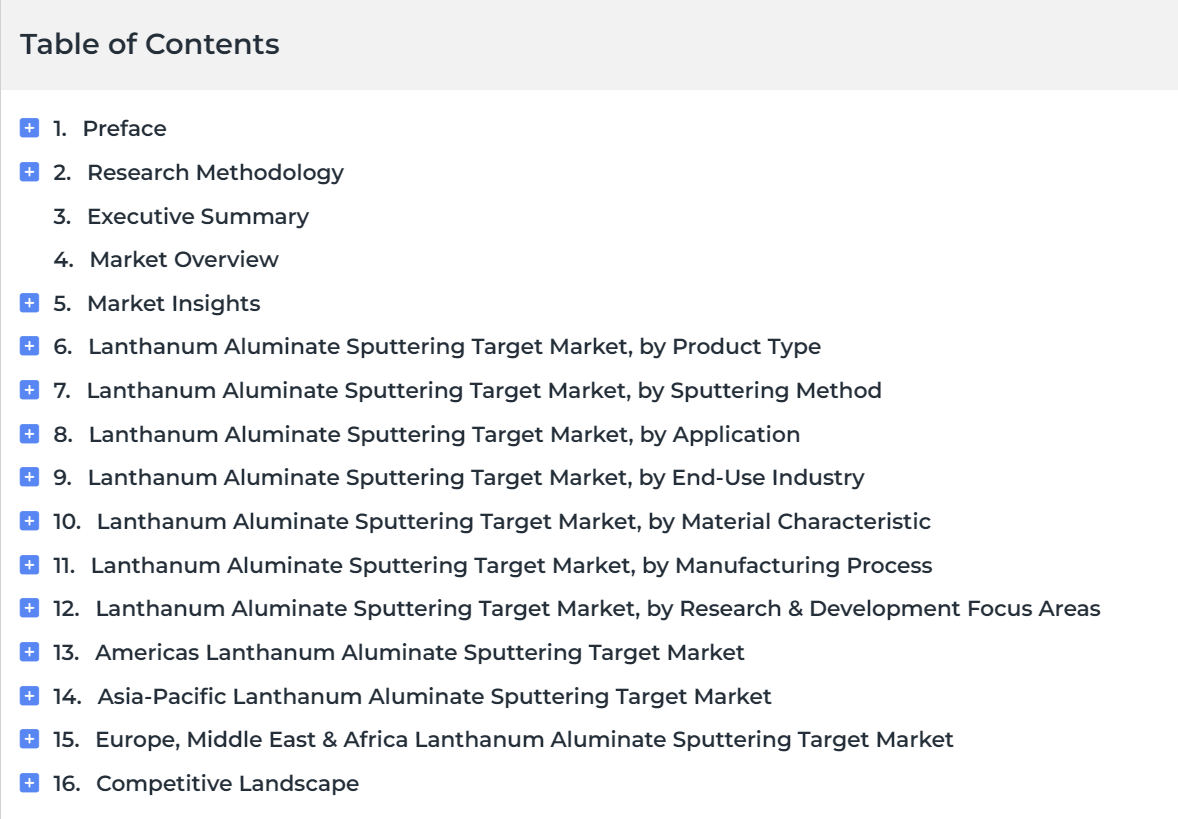Expand Research Methodology with its plus icon
The image size is (1178, 819).
[x=29, y=172]
